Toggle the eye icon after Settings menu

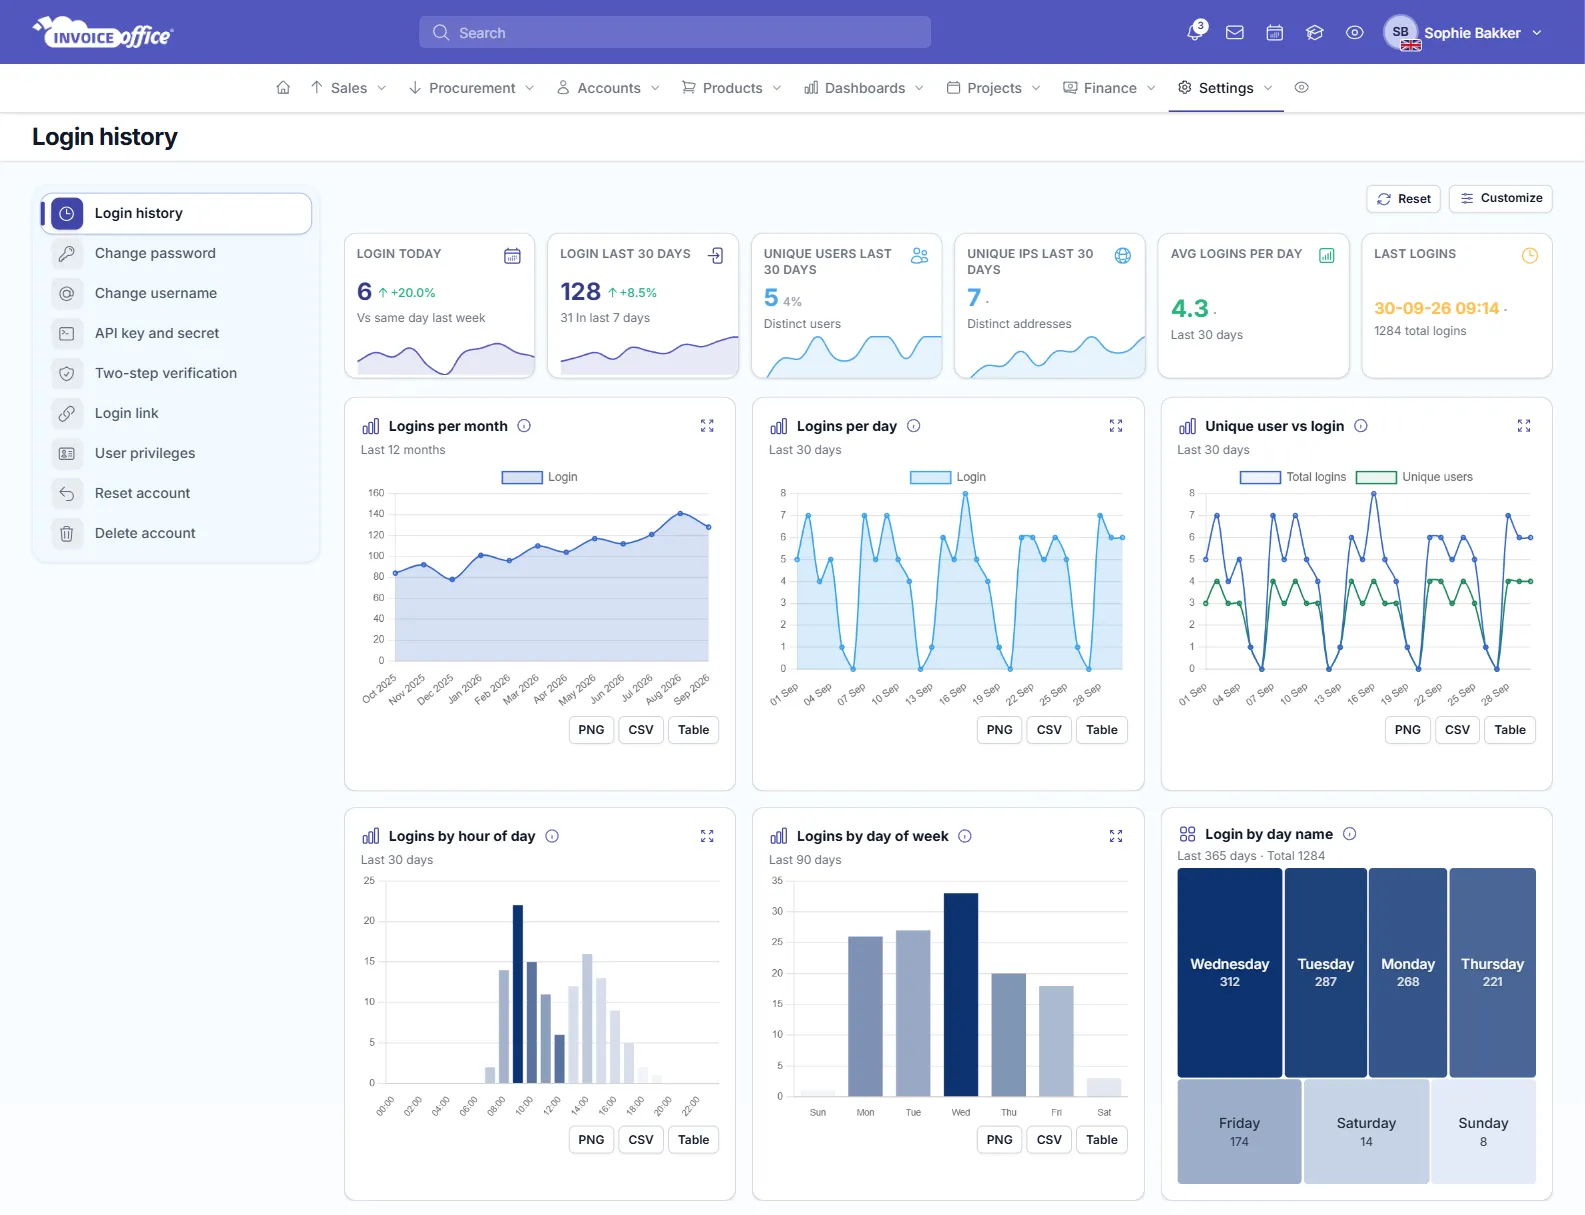coord(1302,88)
